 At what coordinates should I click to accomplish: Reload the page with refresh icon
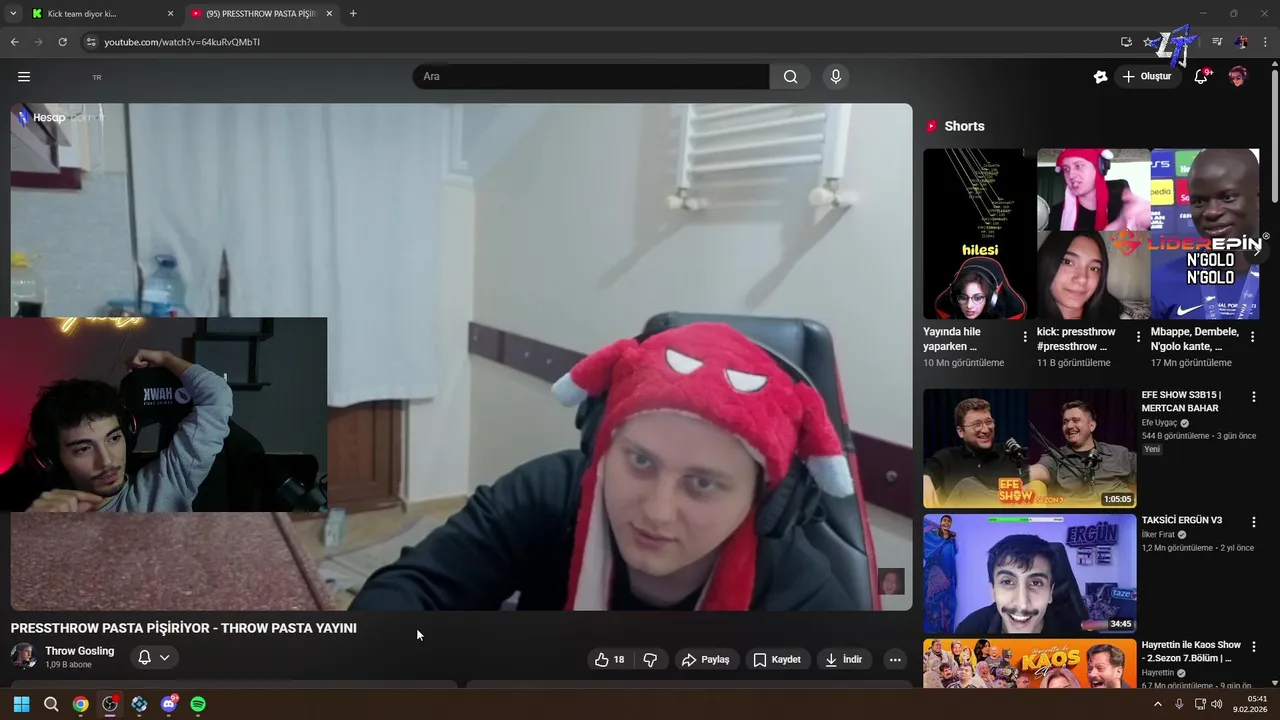click(62, 42)
